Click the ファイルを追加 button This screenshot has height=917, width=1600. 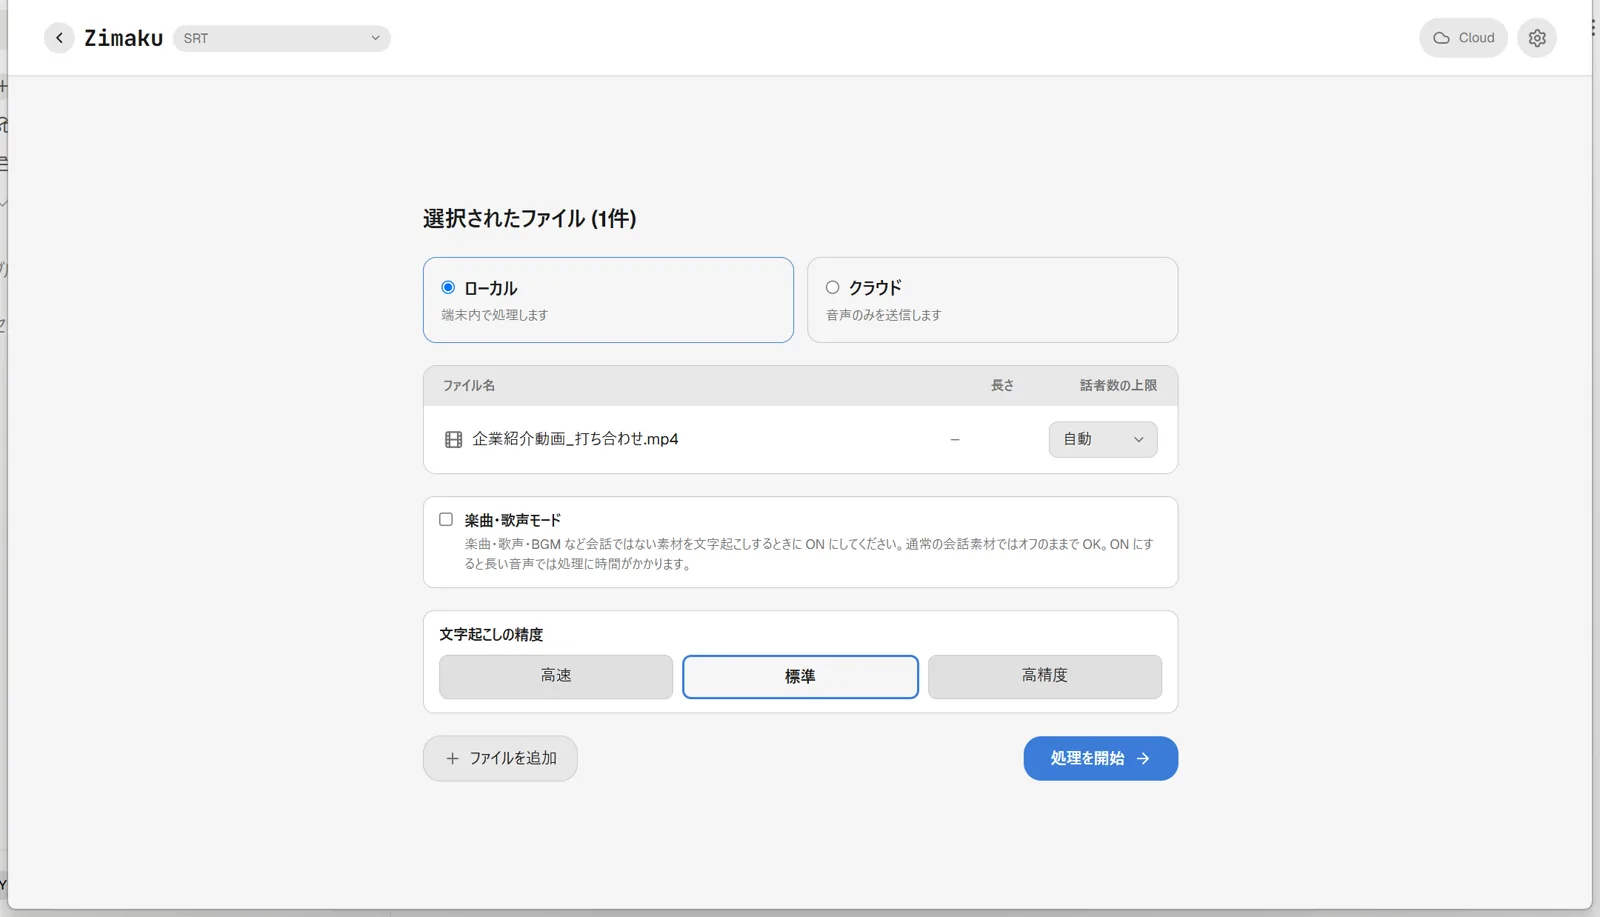tap(500, 758)
